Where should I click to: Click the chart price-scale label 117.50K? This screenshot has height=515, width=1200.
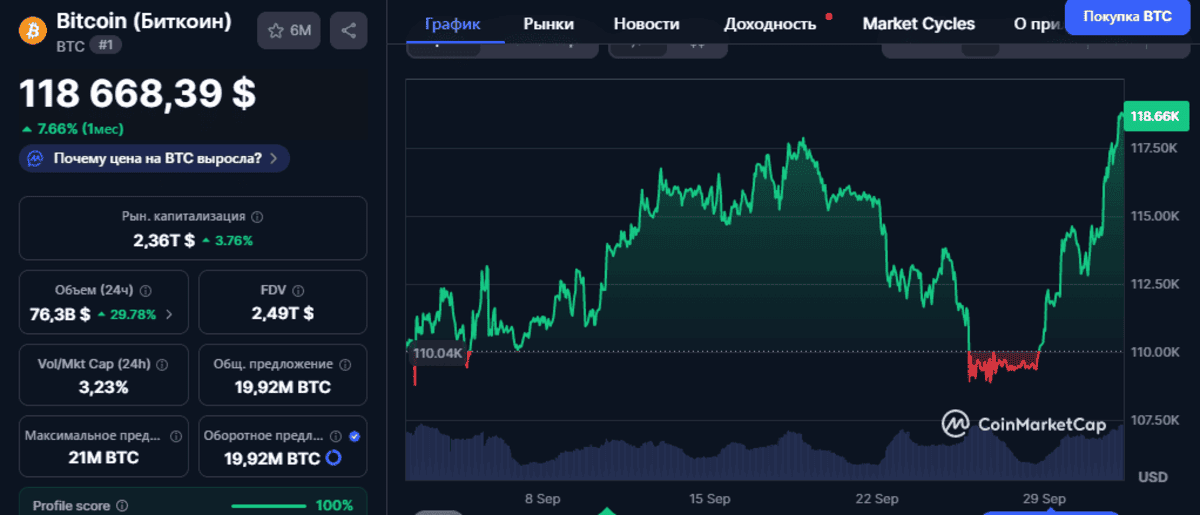(x=1153, y=148)
